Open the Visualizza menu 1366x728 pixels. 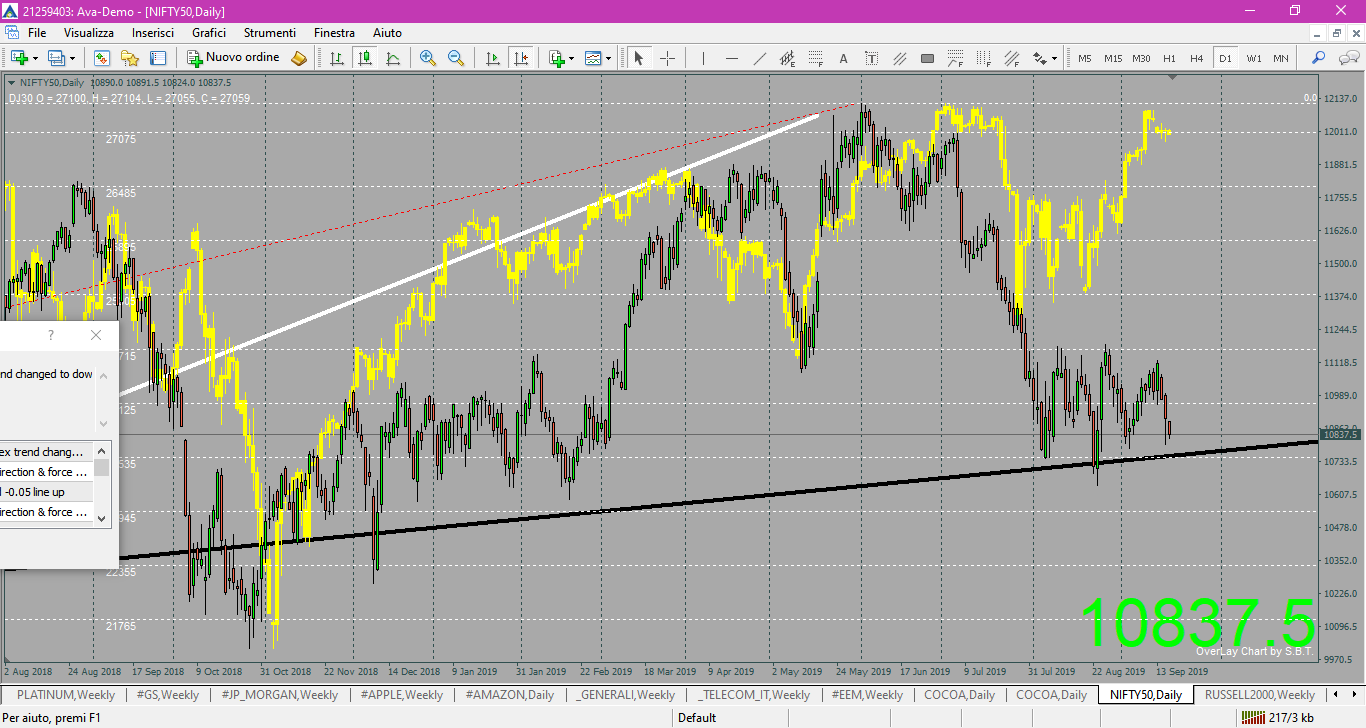pos(89,33)
